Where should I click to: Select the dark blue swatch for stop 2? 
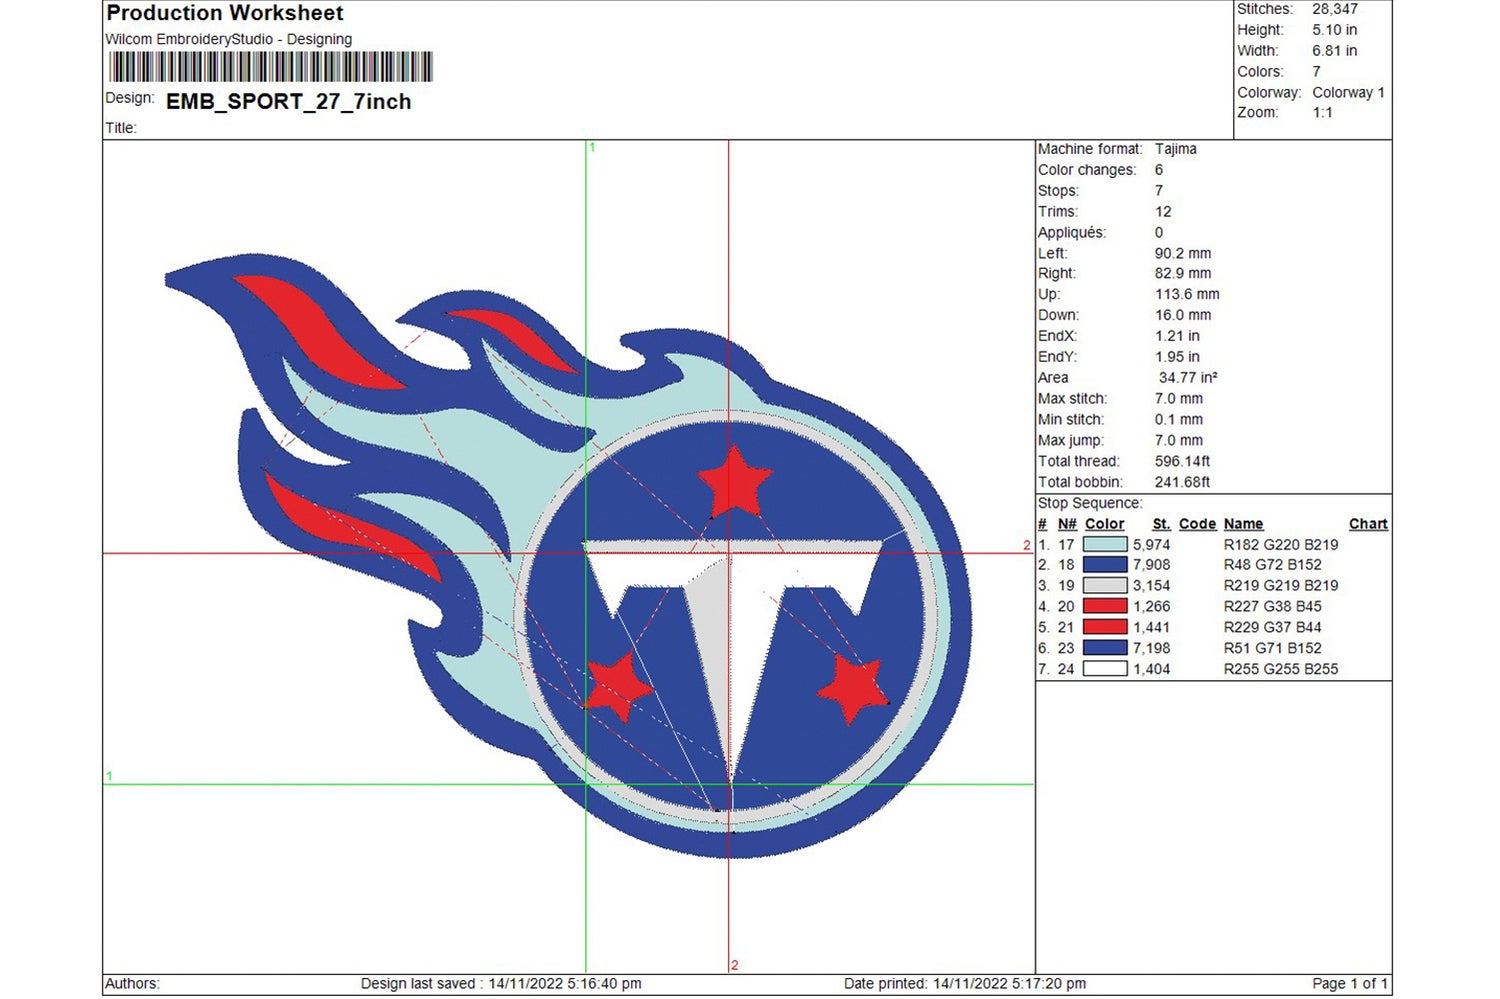1105,565
